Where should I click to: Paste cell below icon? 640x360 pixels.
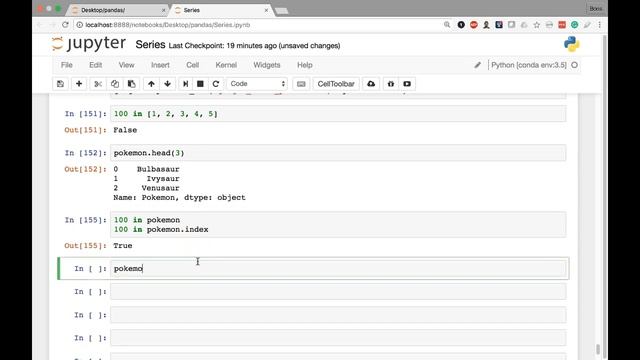tap(131, 84)
